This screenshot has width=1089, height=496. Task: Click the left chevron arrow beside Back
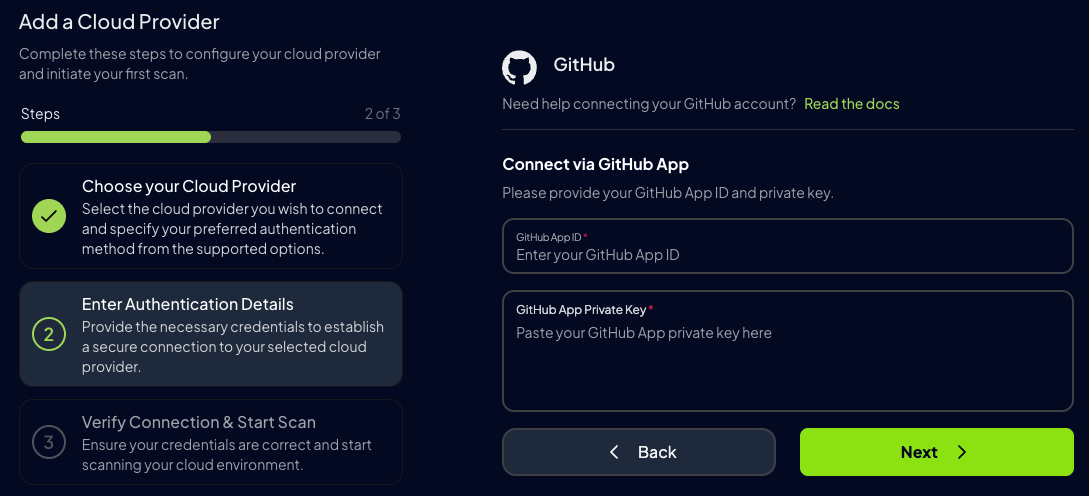tap(614, 452)
